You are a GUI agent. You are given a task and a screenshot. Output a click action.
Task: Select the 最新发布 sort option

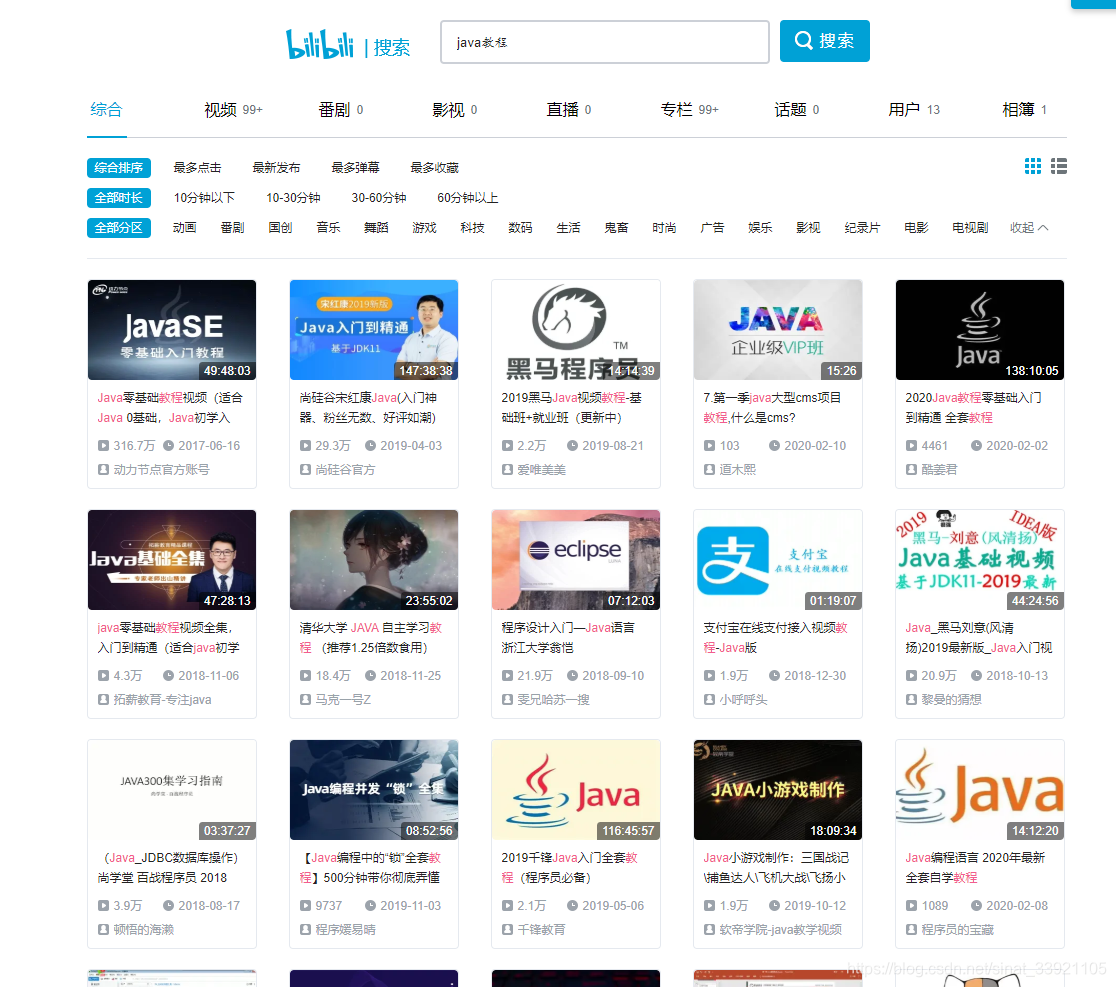point(276,167)
